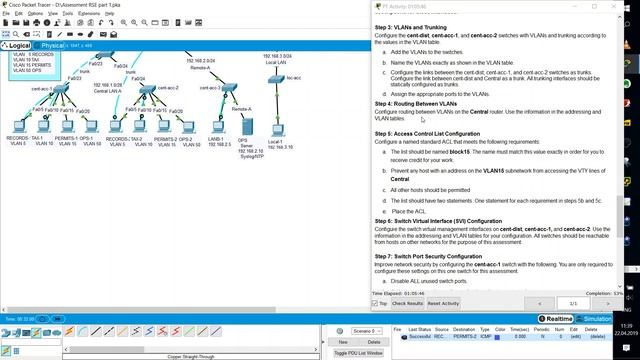Click the workspace horizontal scrollbar

[x=141, y=309]
